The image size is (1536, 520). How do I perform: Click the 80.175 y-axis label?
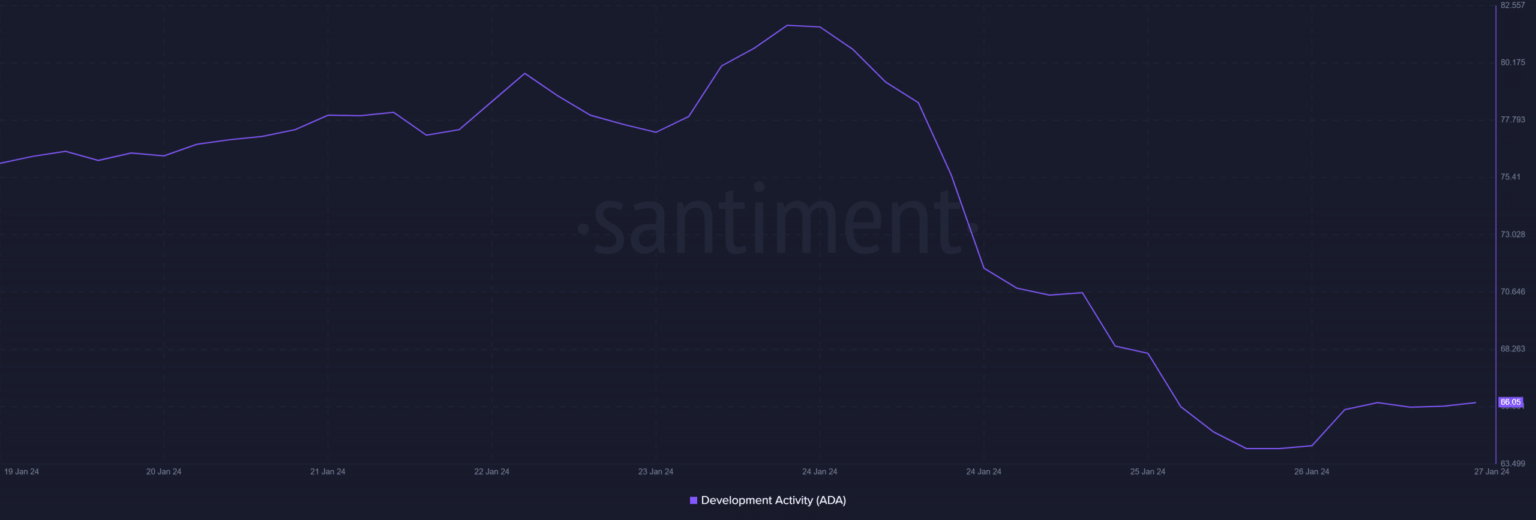(x=1512, y=62)
